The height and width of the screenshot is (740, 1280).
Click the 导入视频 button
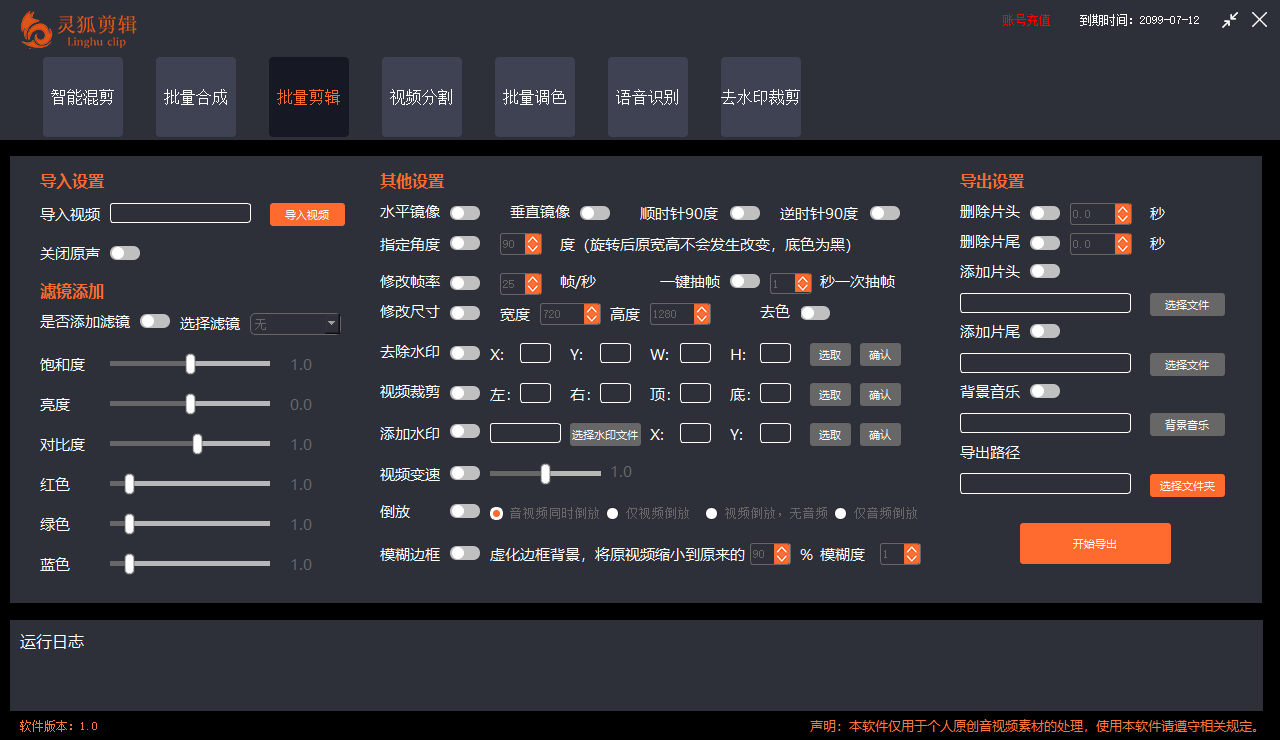pos(307,214)
